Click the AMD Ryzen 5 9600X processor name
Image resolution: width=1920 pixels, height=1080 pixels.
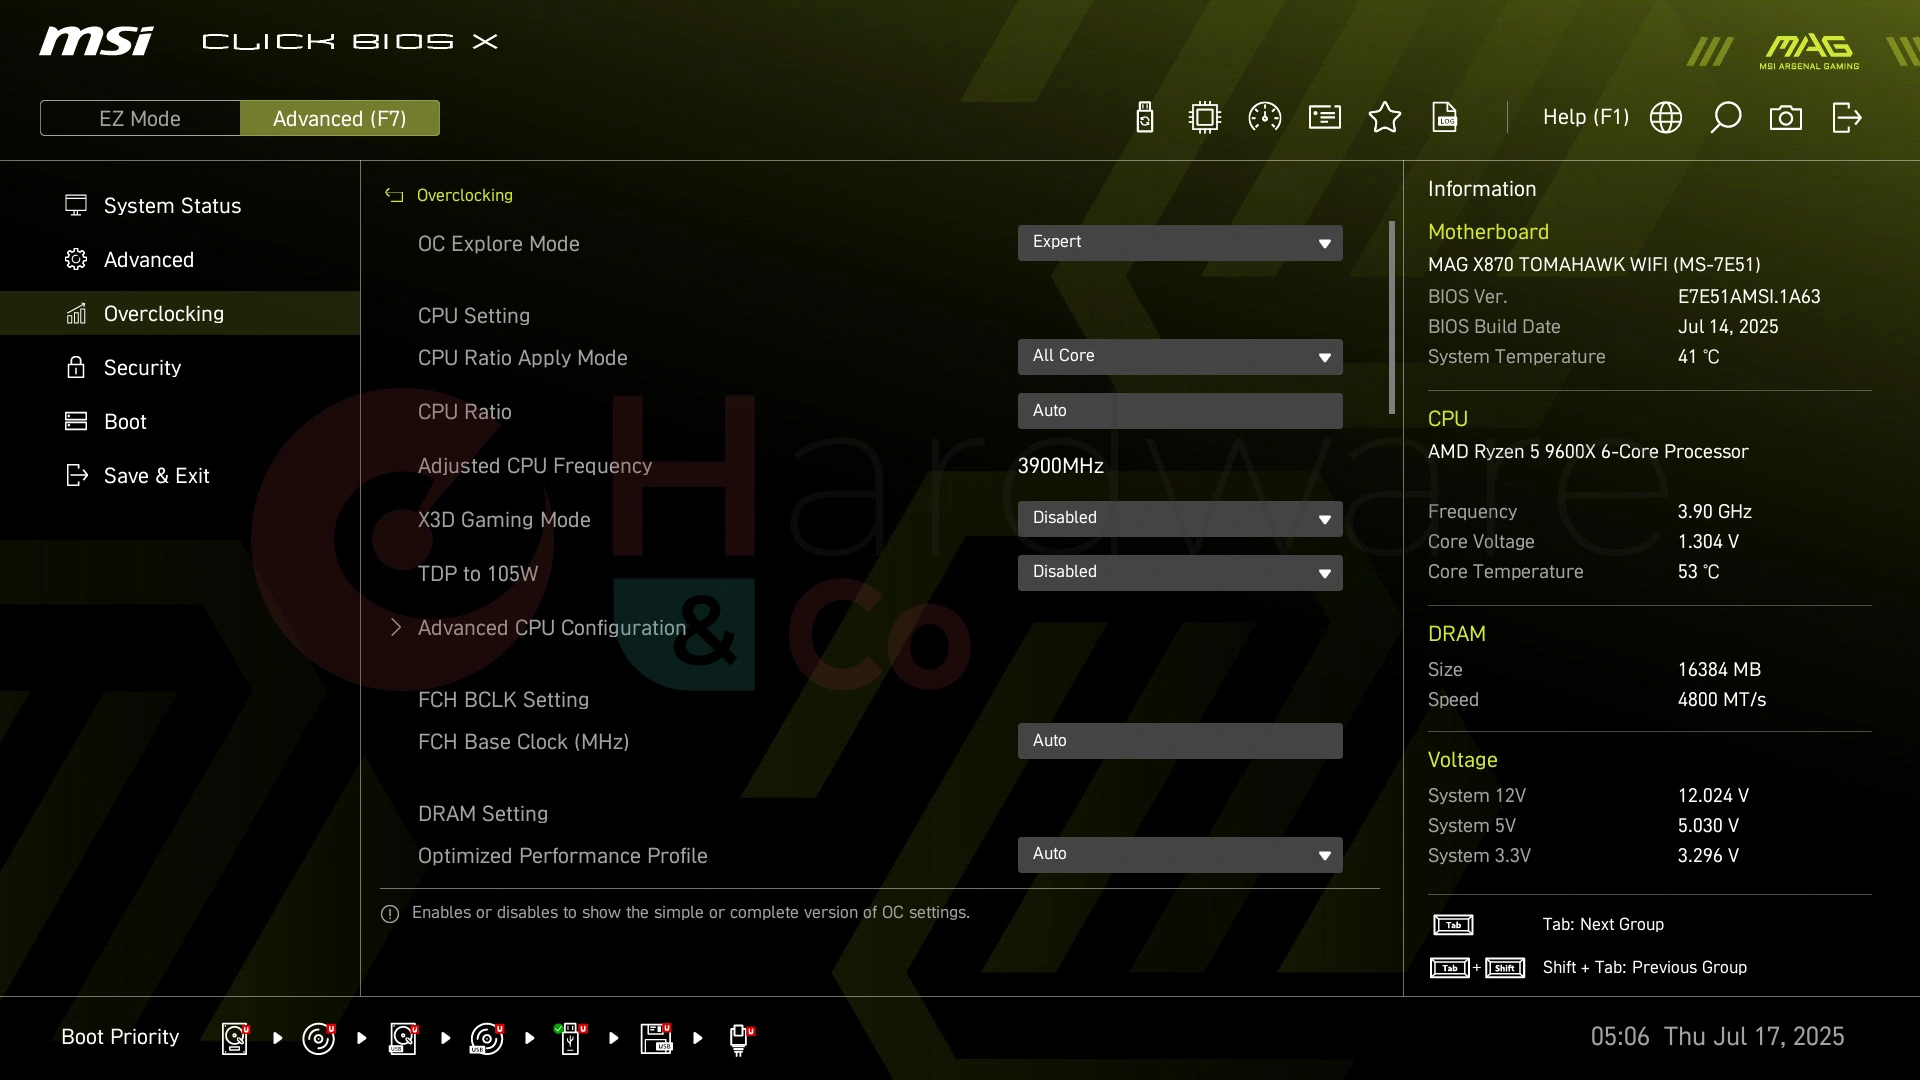pos(1588,452)
